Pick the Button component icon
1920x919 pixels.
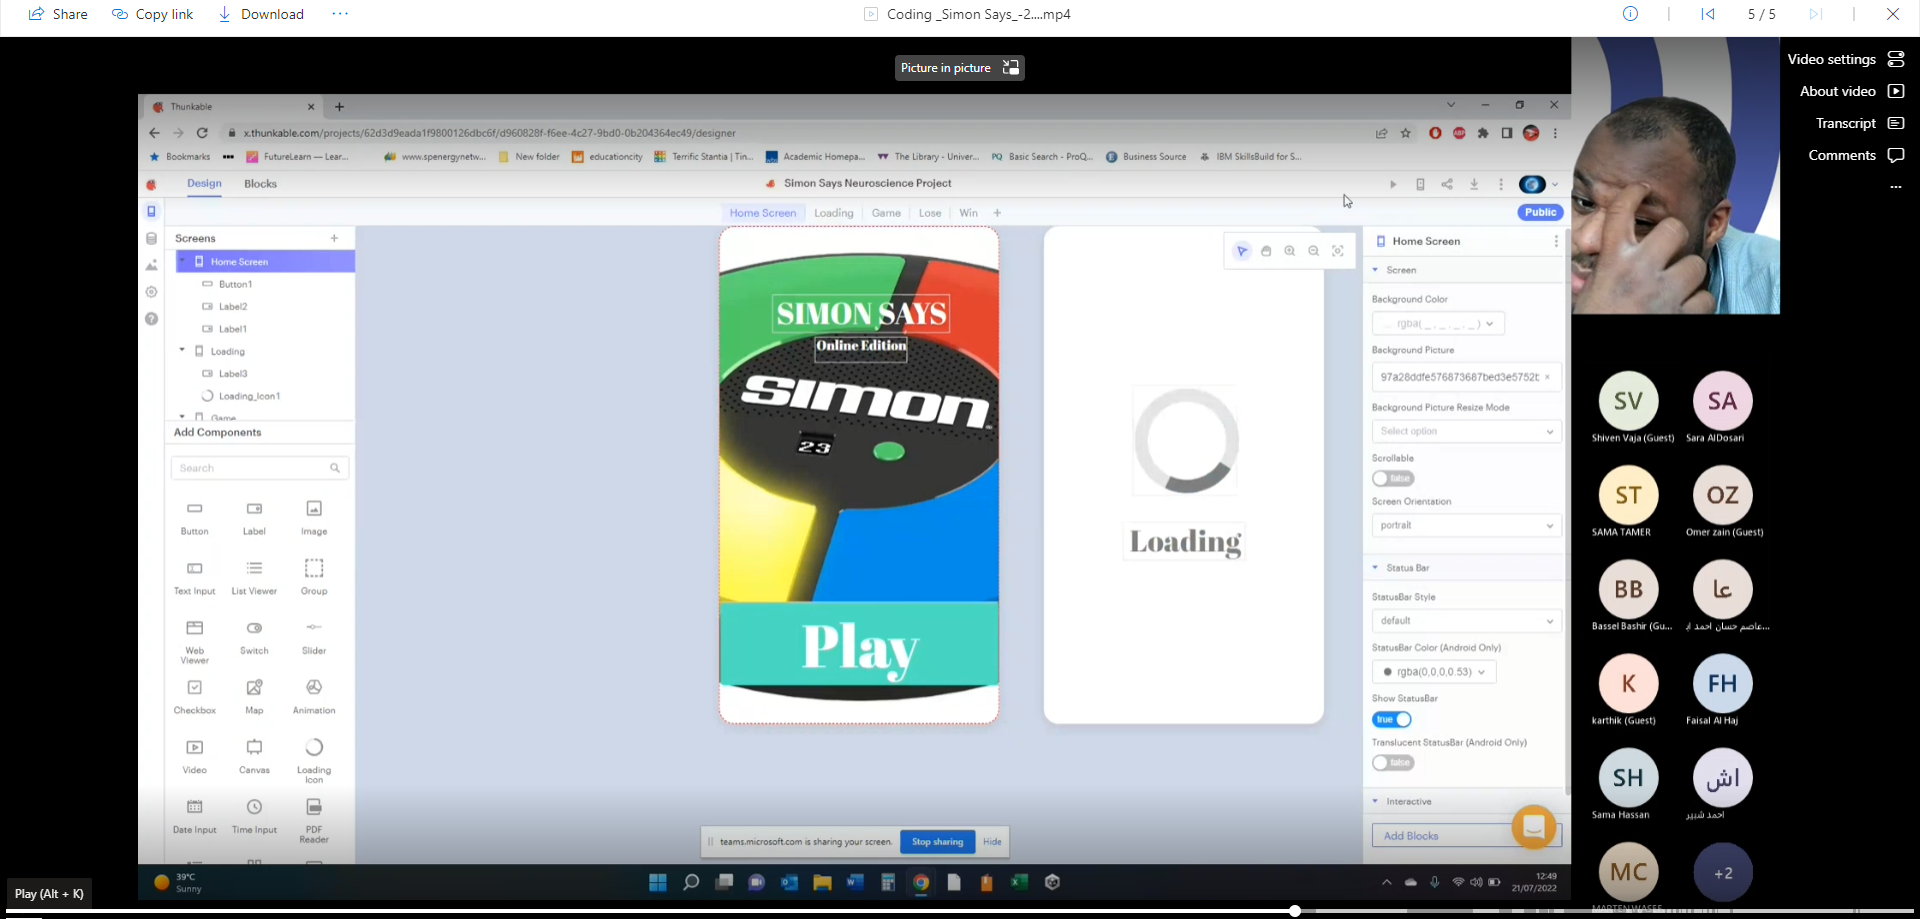click(x=195, y=509)
